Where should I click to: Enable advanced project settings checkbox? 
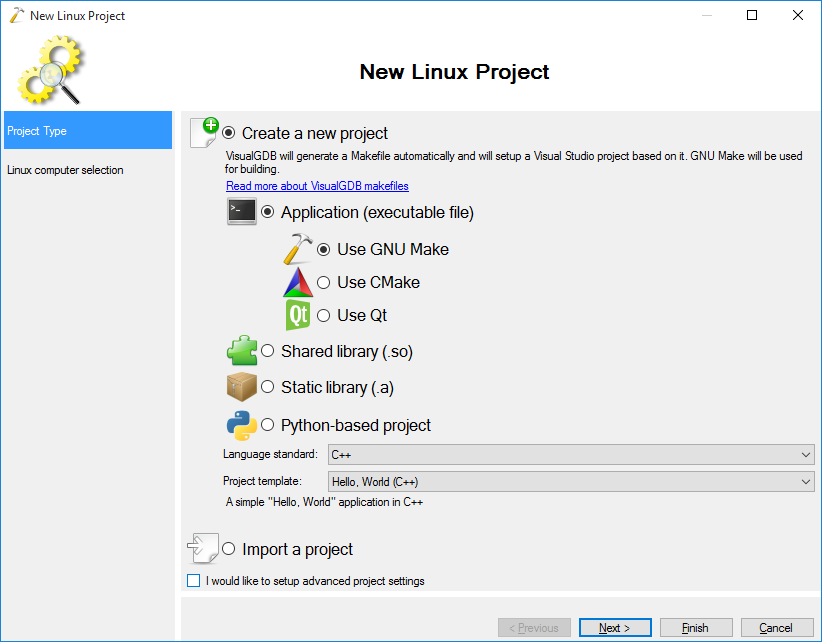(193, 581)
